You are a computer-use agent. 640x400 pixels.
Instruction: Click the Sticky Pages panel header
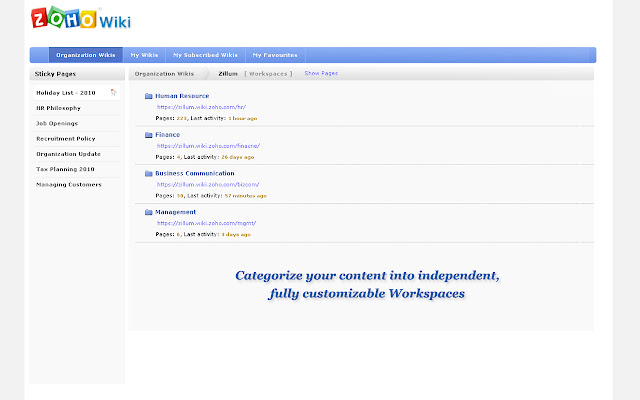pos(77,74)
